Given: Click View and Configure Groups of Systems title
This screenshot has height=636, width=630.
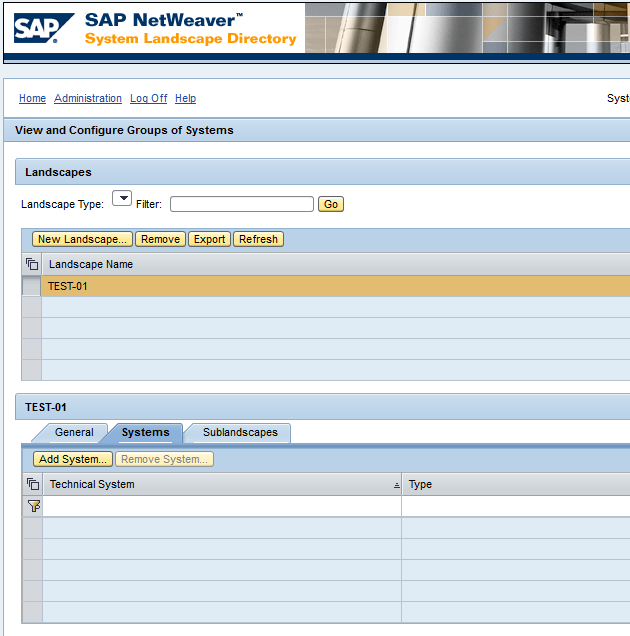Looking at the screenshot, I should tap(124, 130).
